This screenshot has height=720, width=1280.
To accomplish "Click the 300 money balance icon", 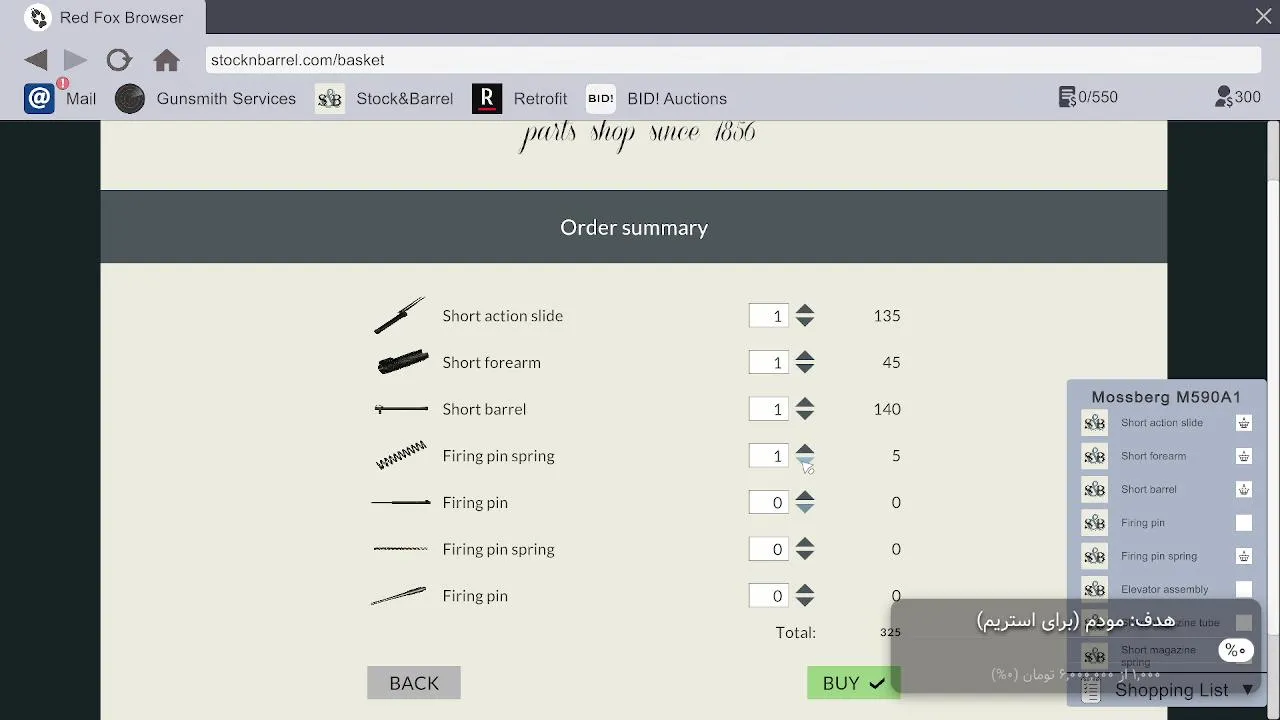I will click(x=1223, y=97).
